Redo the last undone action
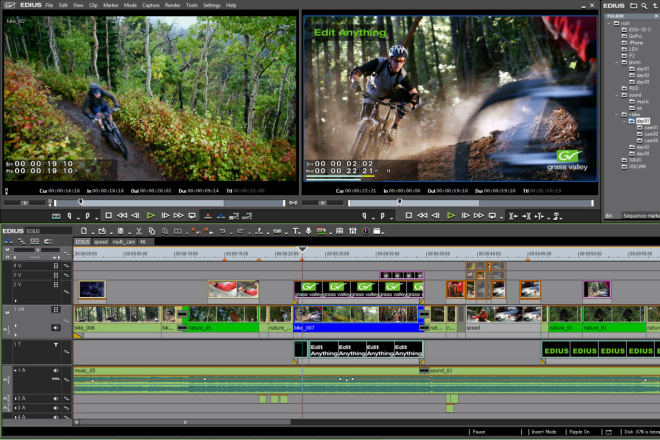660x440 pixels. [240, 231]
